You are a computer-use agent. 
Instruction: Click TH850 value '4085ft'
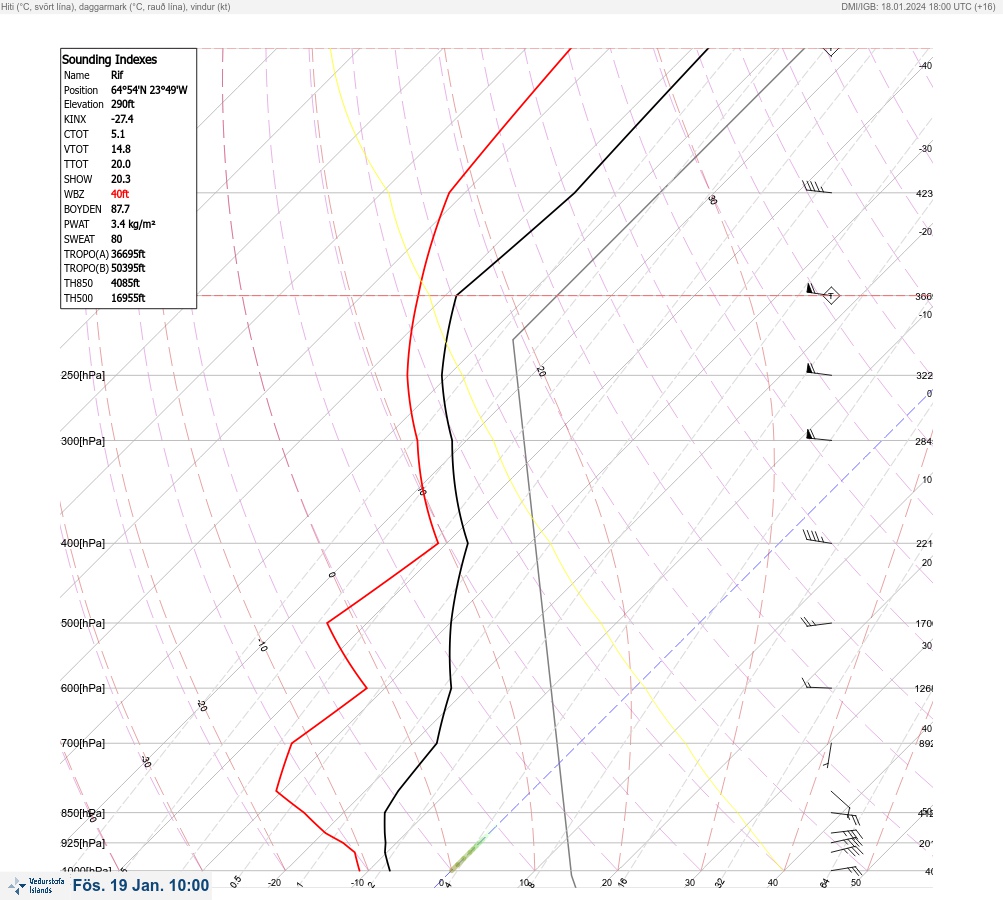(125, 283)
